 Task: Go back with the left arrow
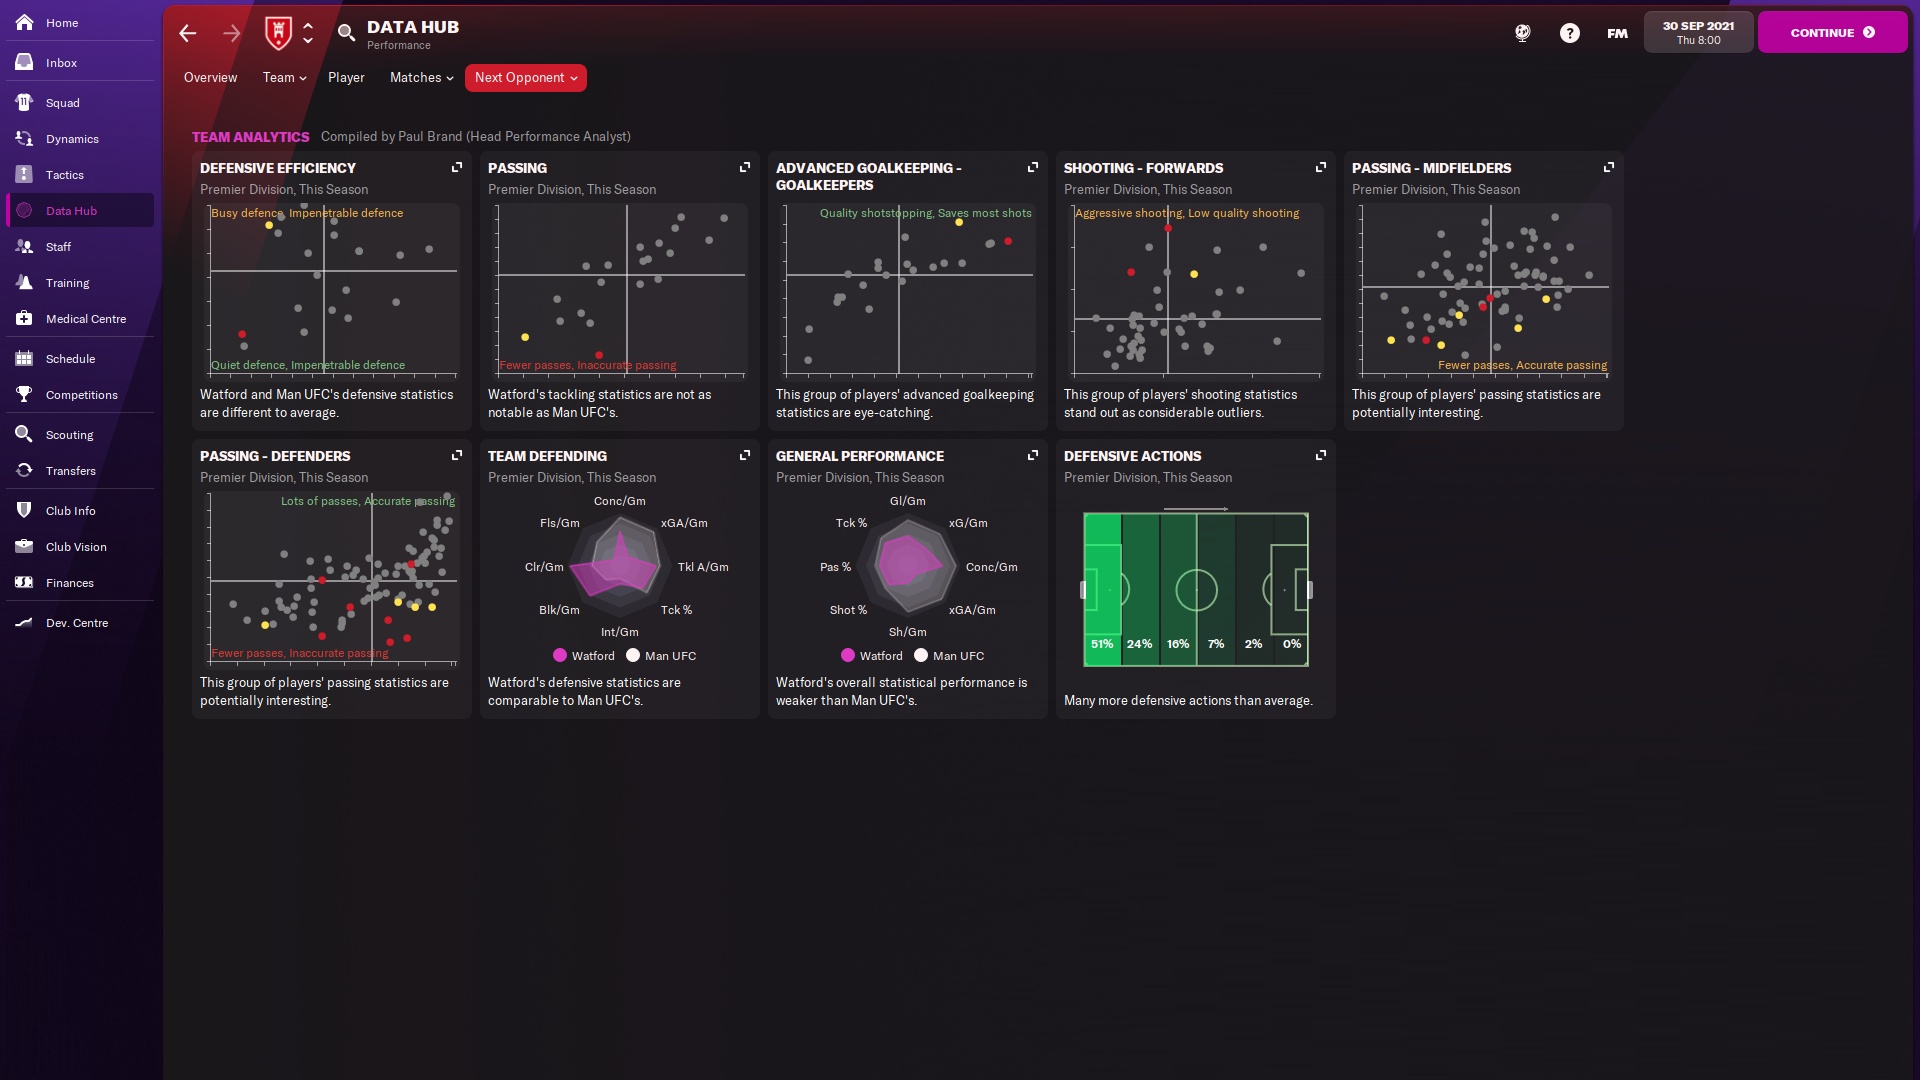pos(188,33)
